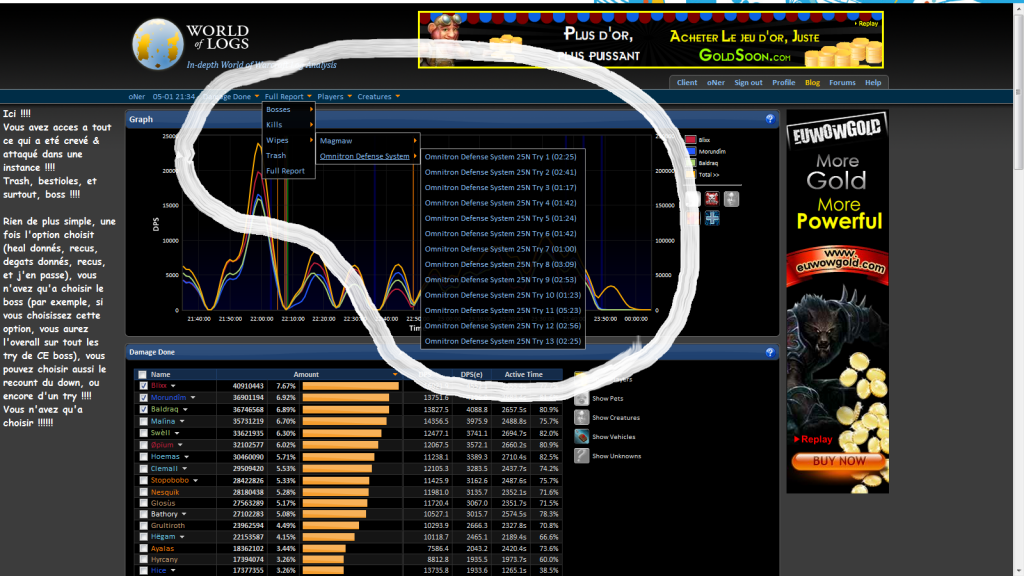1024x576 pixels.
Task: Open player Ayalas name link
Action: [163, 549]
